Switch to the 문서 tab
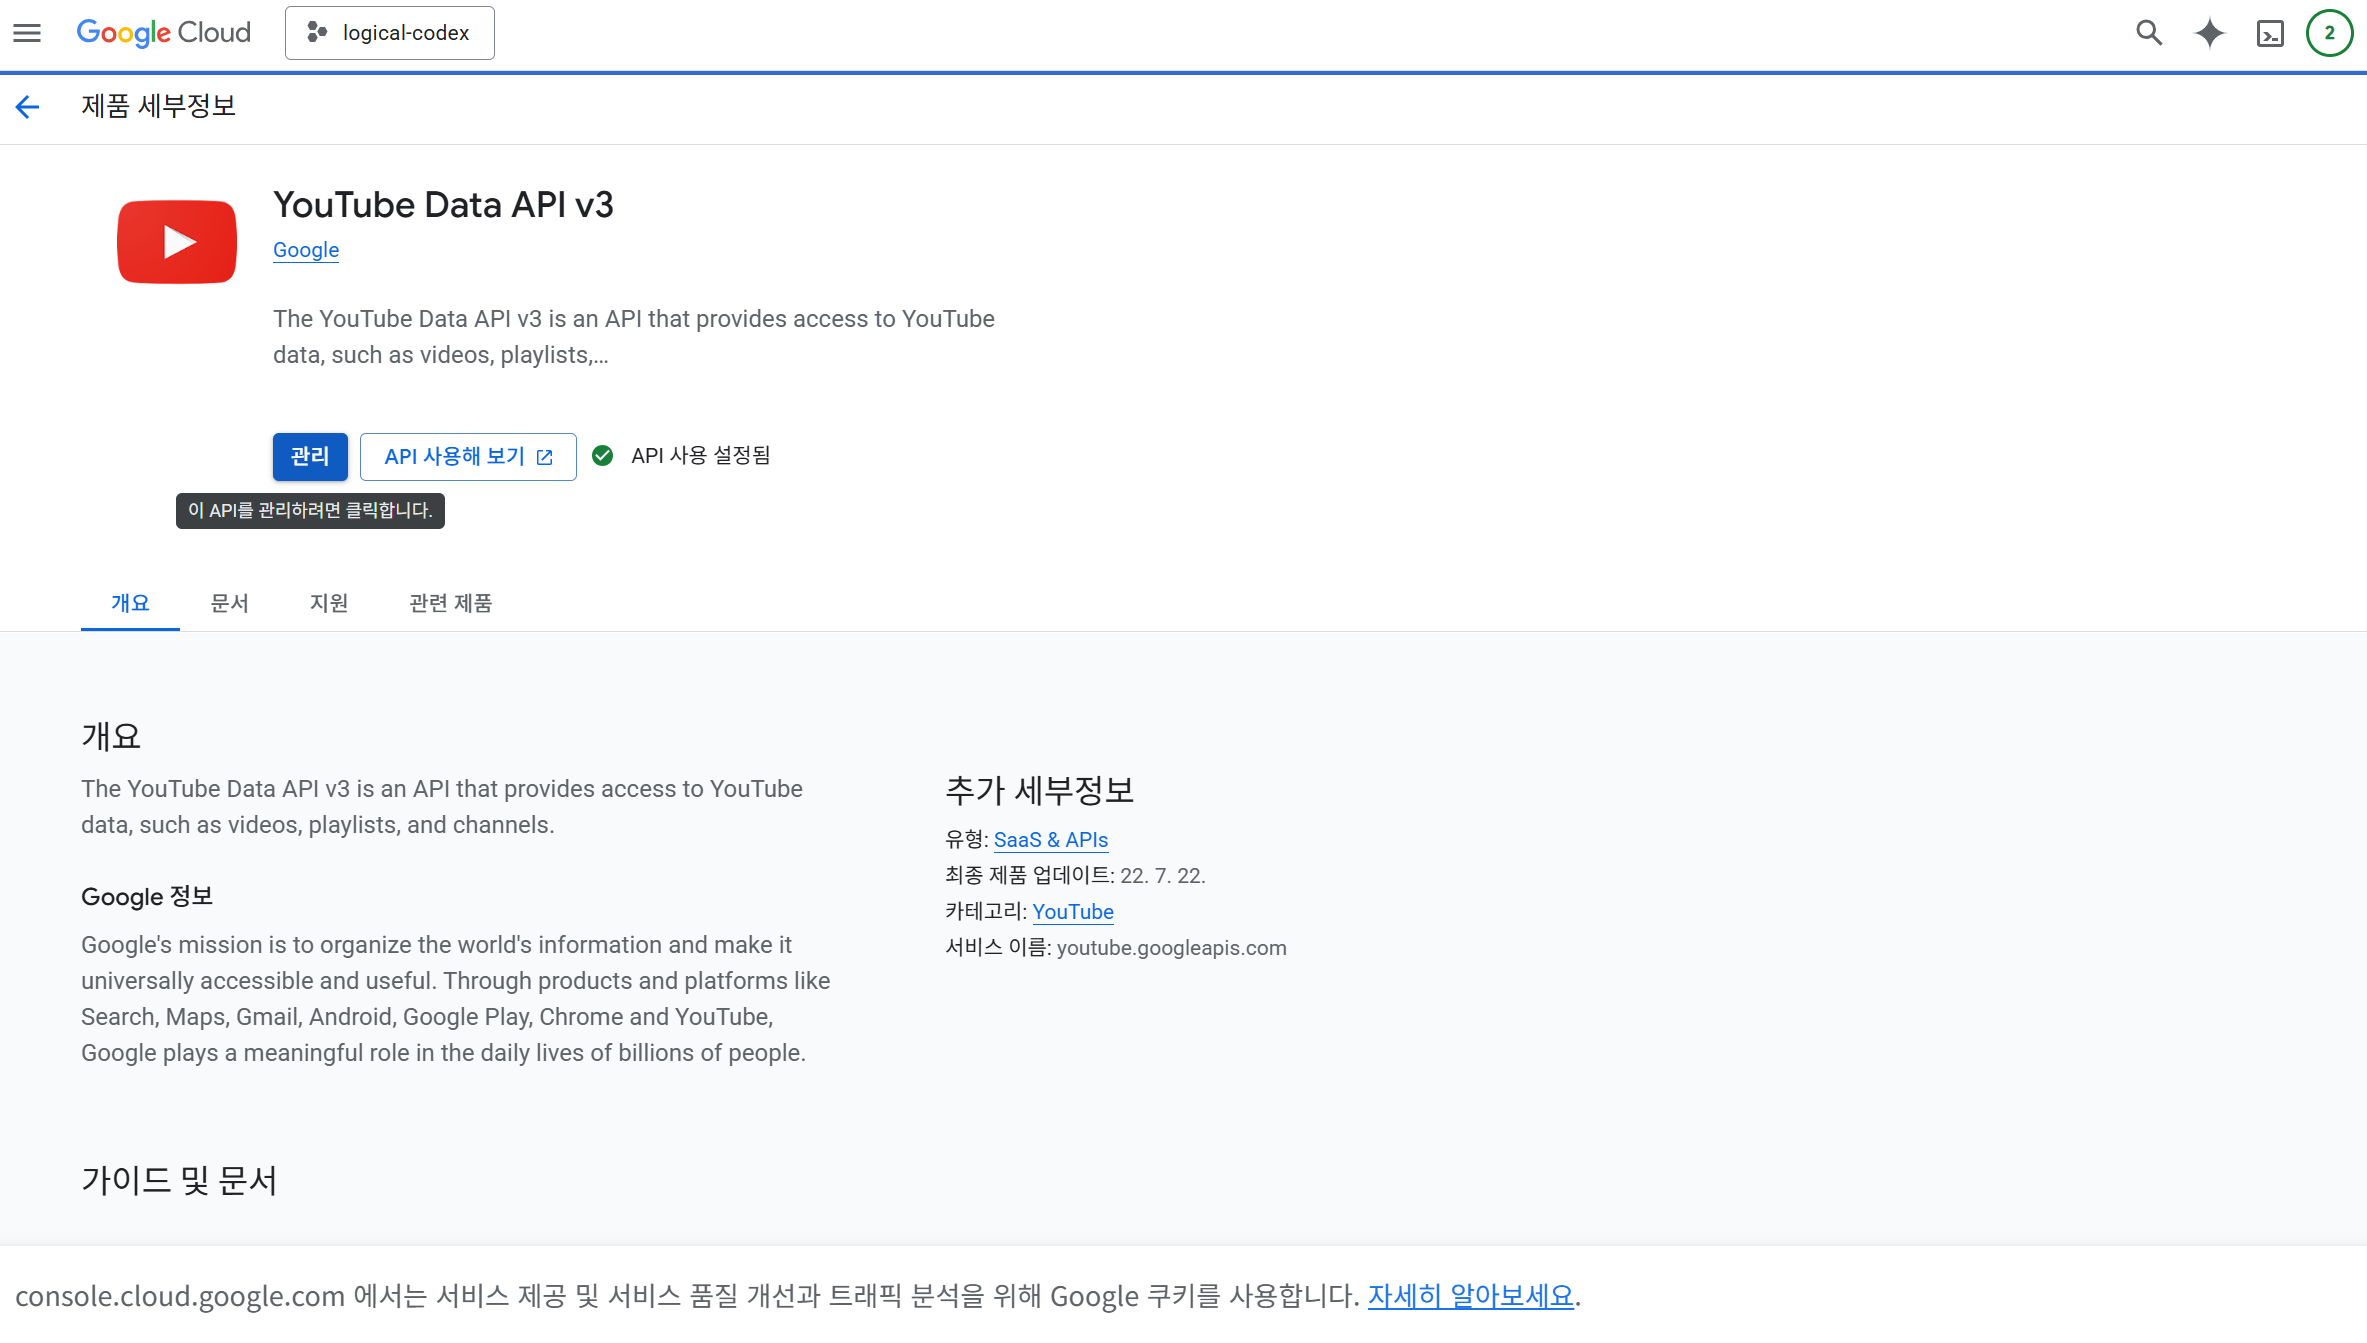The height and width of the screenshot is (1343, 2367). (x=229, y=603)
